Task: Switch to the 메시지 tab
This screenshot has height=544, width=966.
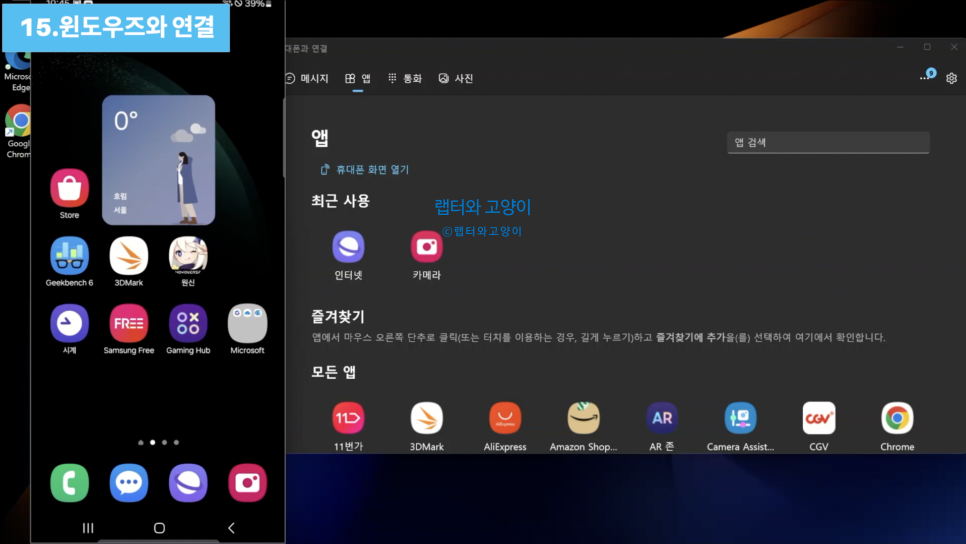Action: (307, 78)
